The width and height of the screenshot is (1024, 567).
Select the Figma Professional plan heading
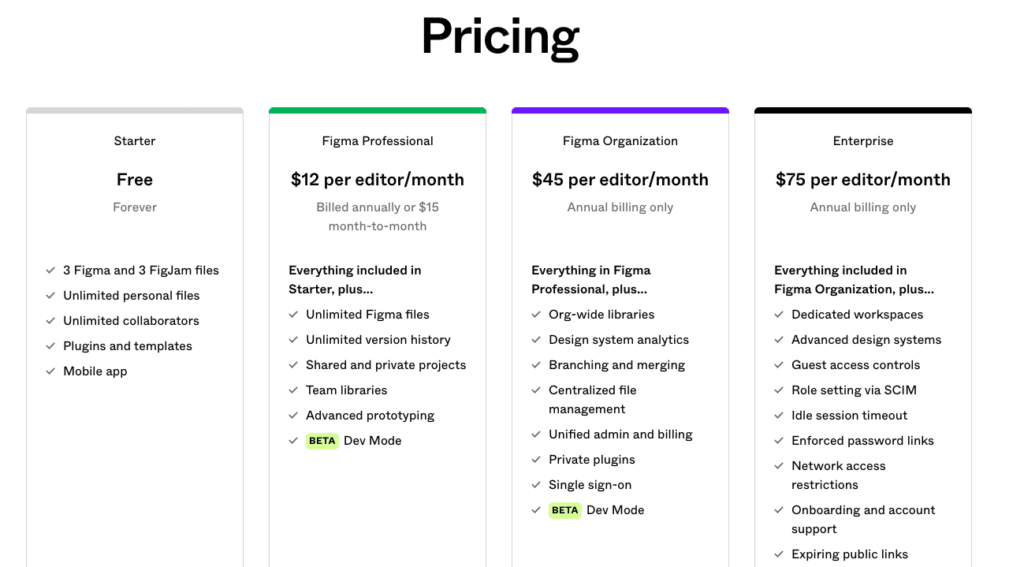pos(377,141)
